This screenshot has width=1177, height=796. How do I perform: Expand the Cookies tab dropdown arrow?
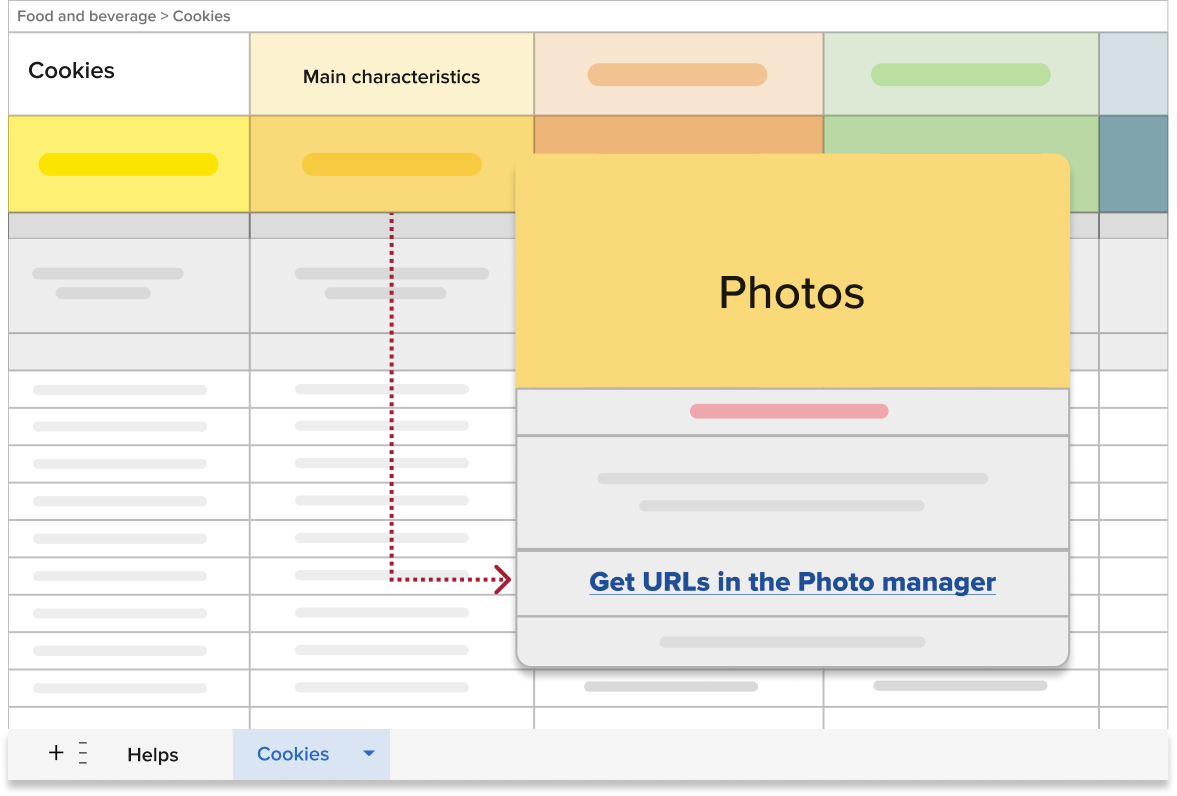[x=368, y=754]
